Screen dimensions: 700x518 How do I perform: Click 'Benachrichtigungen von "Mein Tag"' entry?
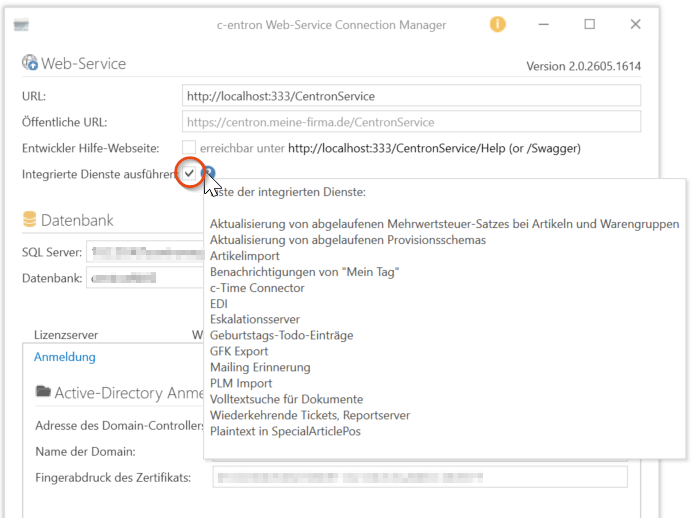[304, 272]
